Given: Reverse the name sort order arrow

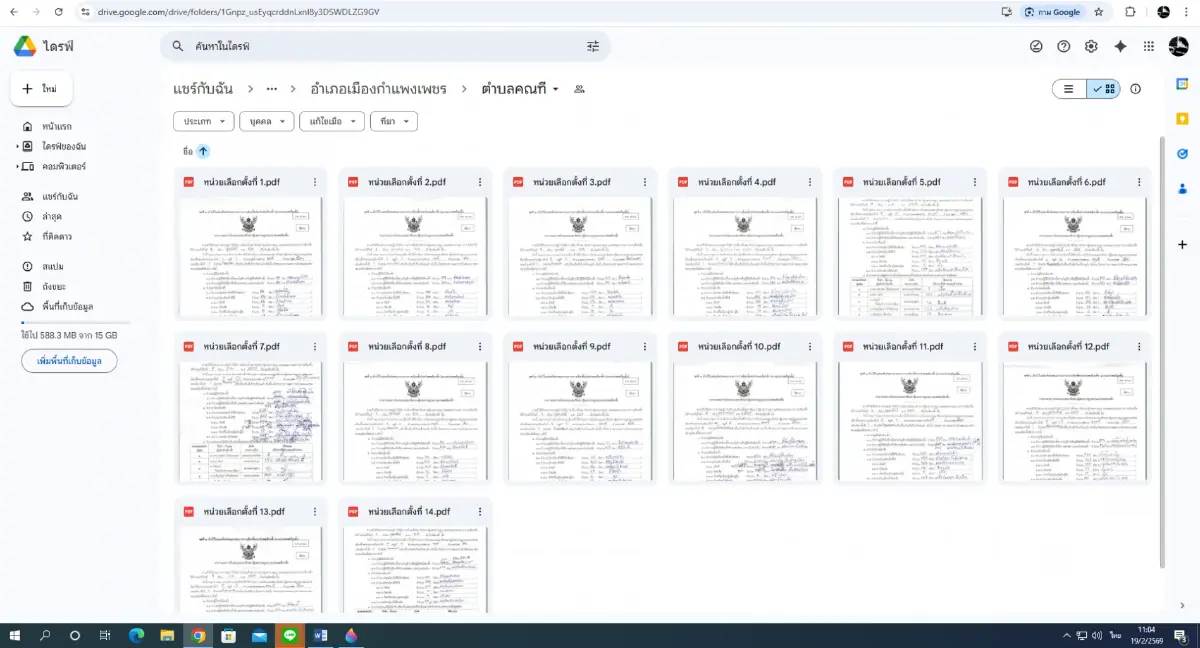Looking at the screenshot, I should [203, 151].
